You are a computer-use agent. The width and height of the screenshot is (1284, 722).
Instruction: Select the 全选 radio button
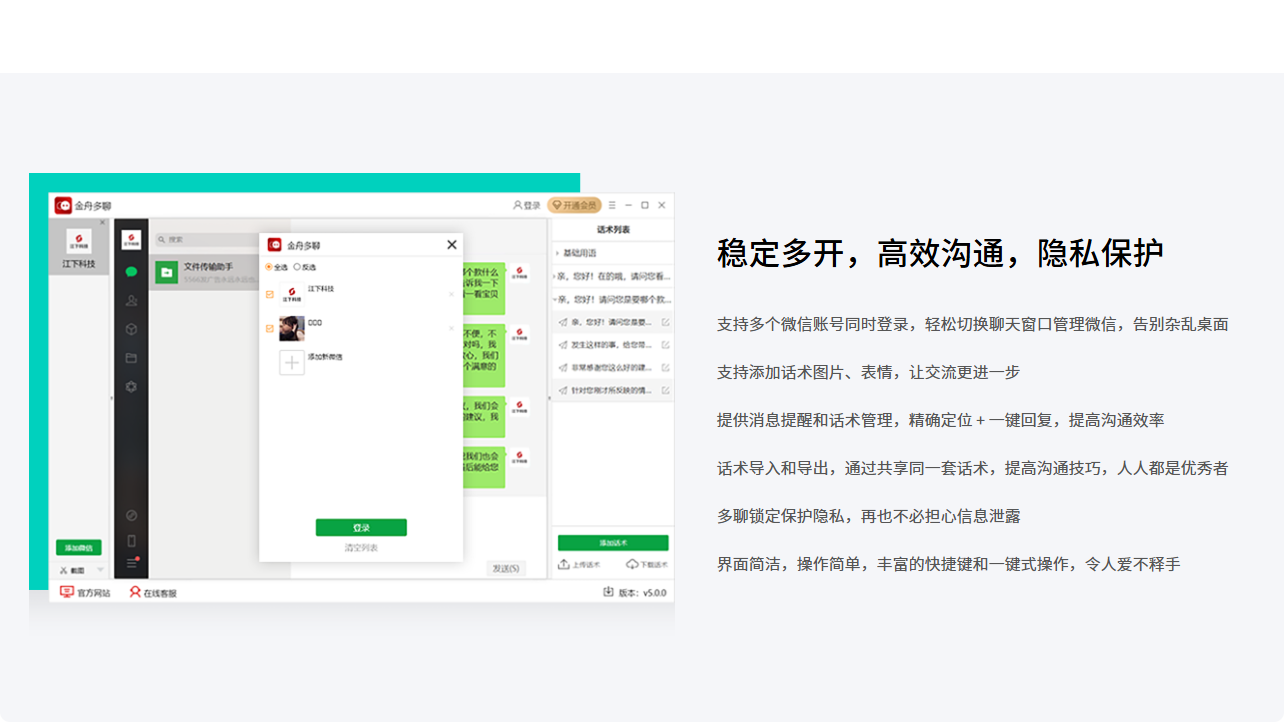[x=268, y=267]
